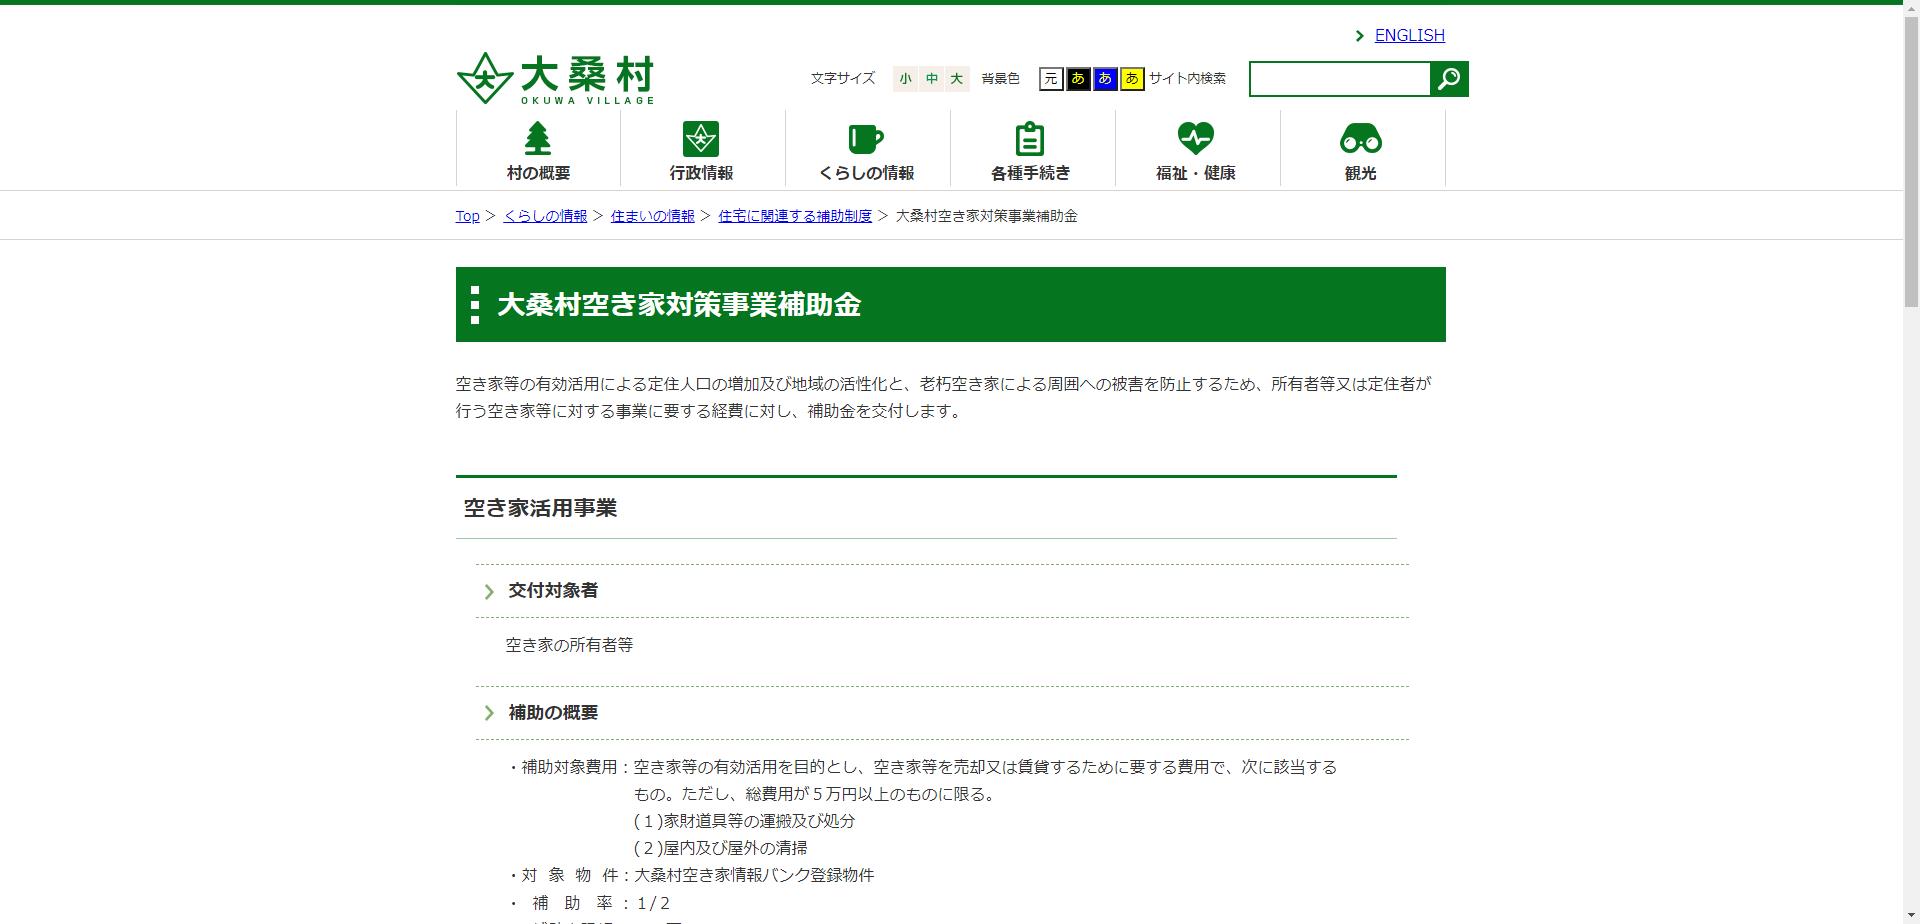The image size is (1920, 924).
Task: Click the サイト内検索 label
Action: click(x=1187, y=78)
